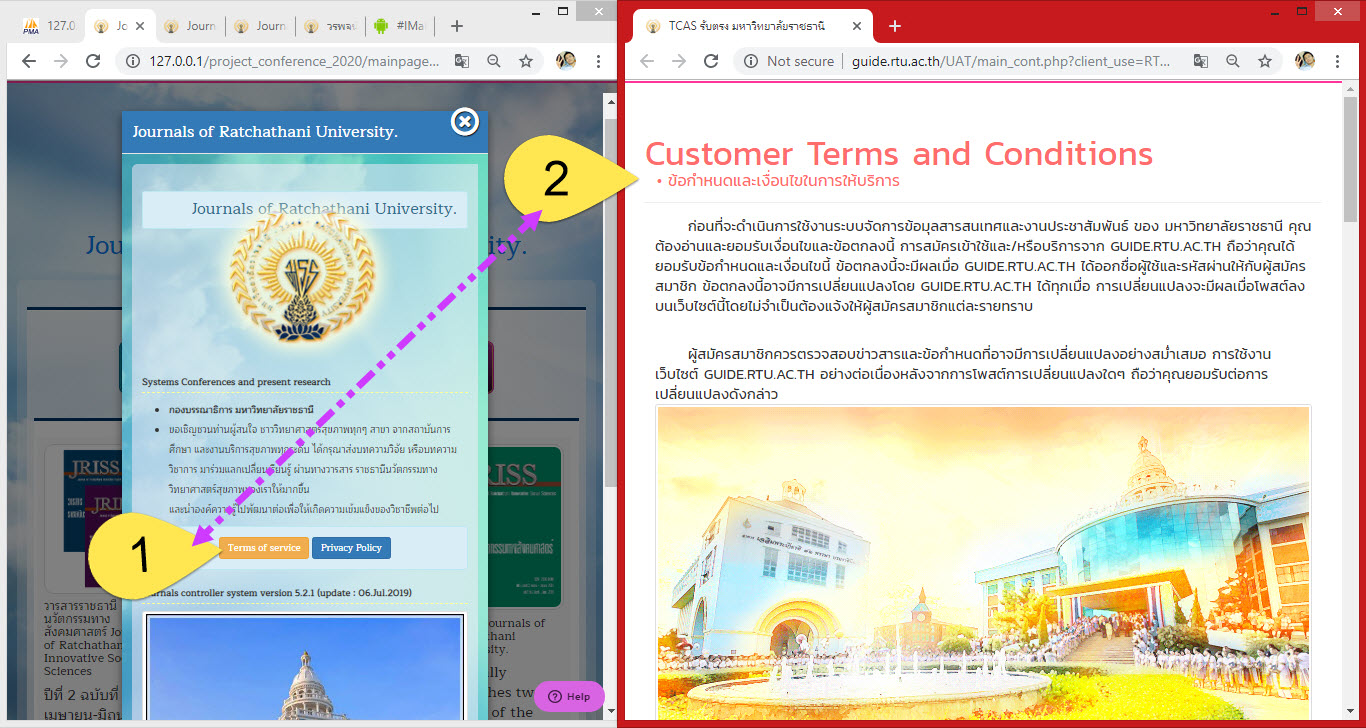Screen dimensions: 1366x728
Task: Open profile avatar in left browser window
Action: click(x=566, y=61)
